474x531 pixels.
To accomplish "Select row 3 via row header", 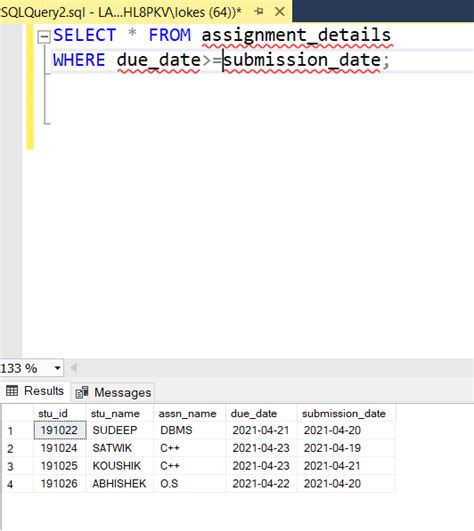I will tap(18, 466).
